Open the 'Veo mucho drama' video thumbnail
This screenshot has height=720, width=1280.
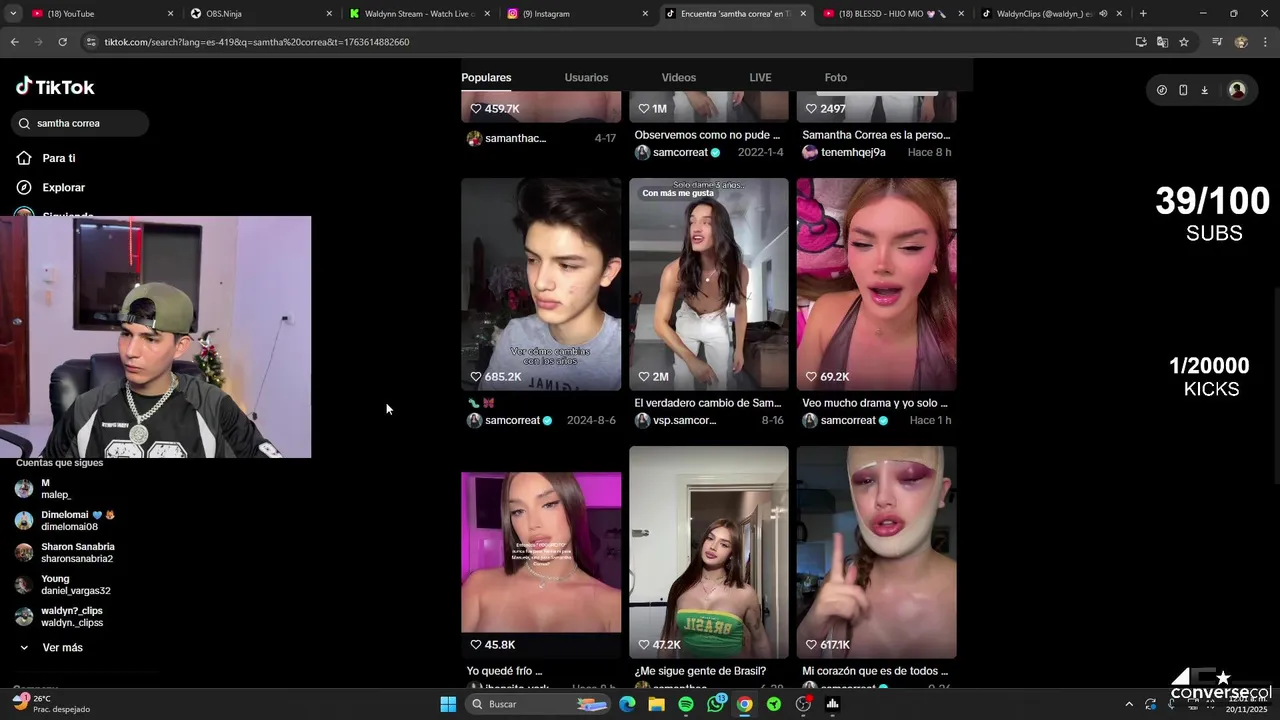point(877,284)
